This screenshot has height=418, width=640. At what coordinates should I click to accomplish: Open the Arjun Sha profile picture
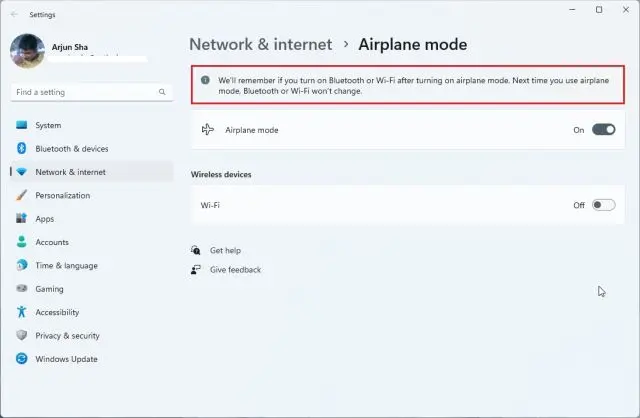[x=27, y=52]
